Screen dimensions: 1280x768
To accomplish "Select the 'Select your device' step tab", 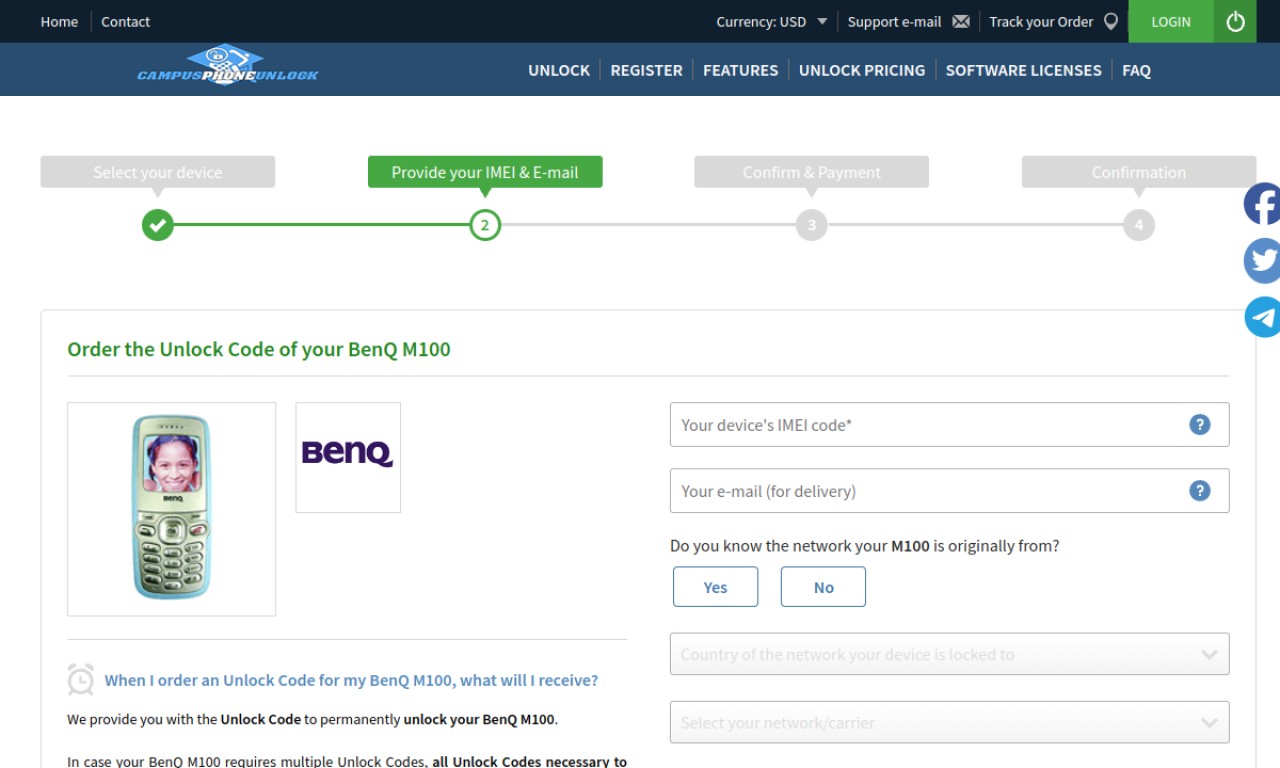I will point(158,172).
